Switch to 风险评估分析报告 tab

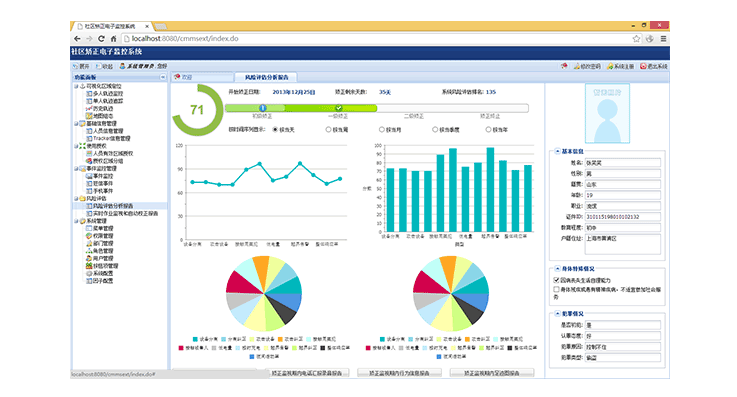(266, 77)
